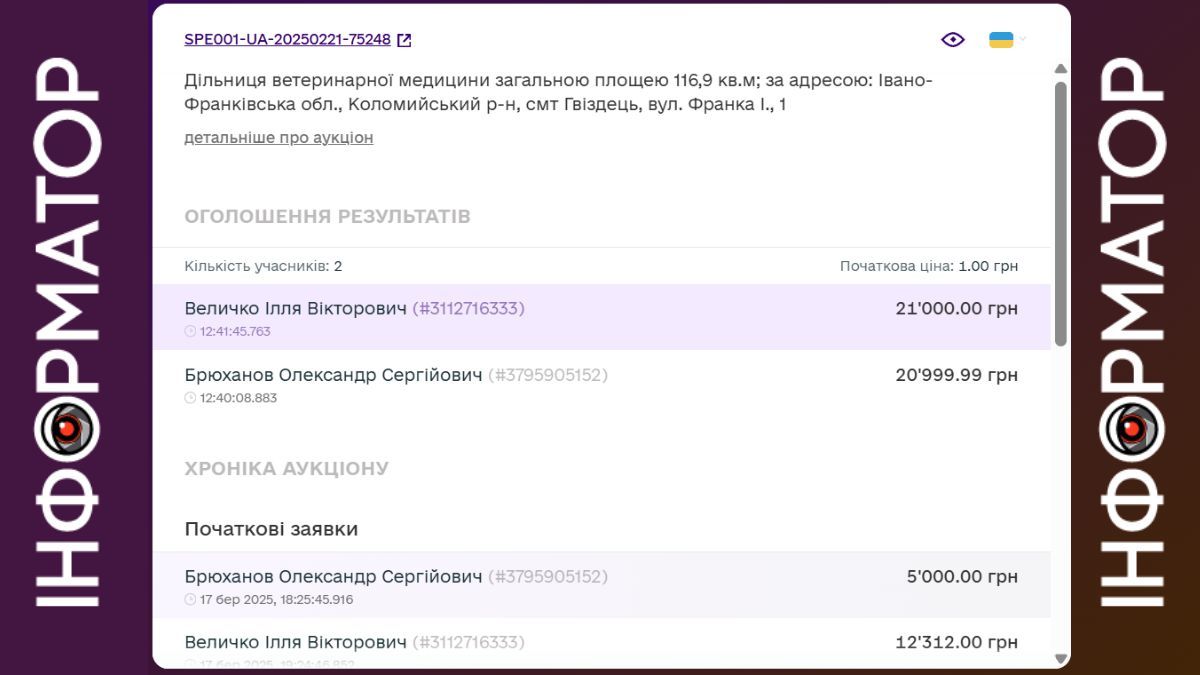The height and width of the screenshot is (675, 1200).
Task: Click the clock icon beside Брюханов's 12:40:08 bid
Action: tap(190, 397)
